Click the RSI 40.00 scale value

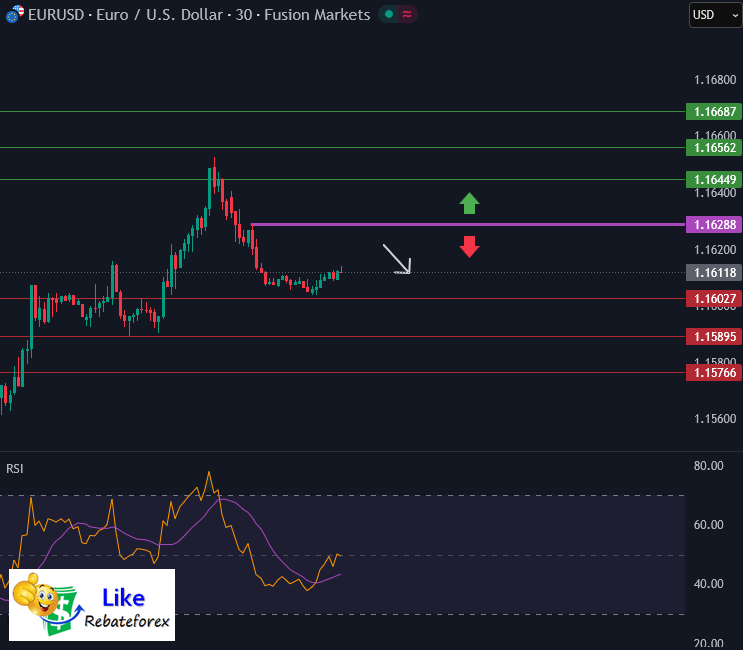pos(708,584)
